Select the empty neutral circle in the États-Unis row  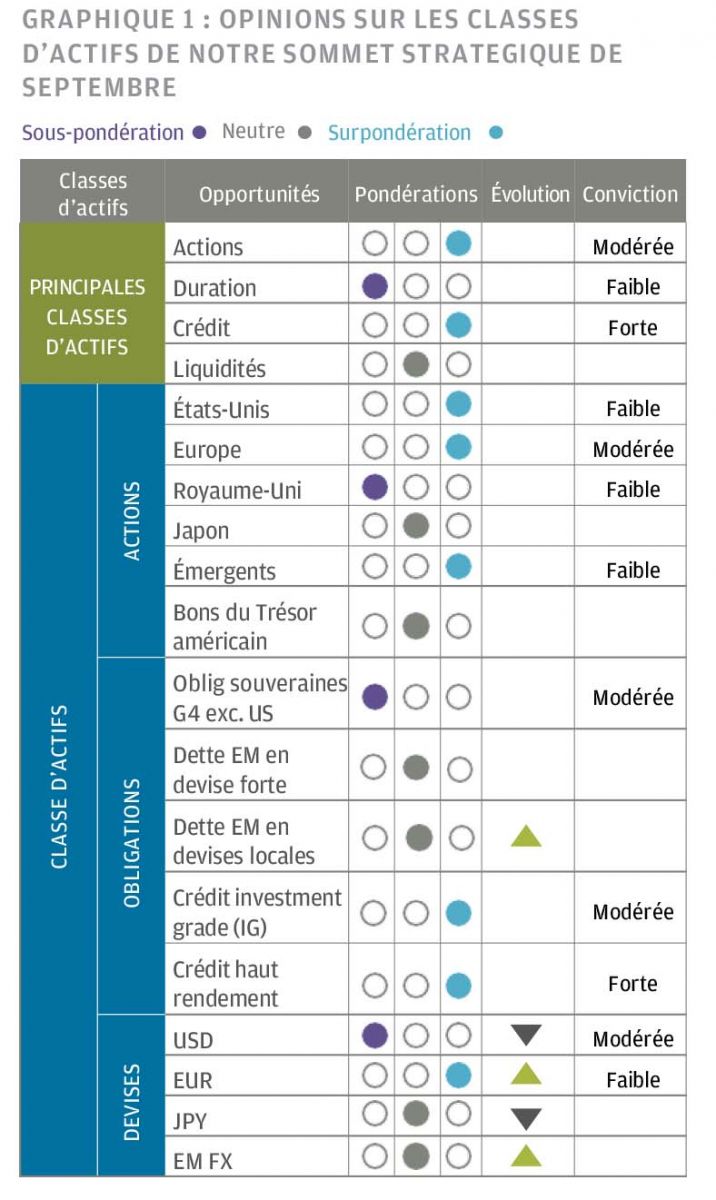click(417, 406)
